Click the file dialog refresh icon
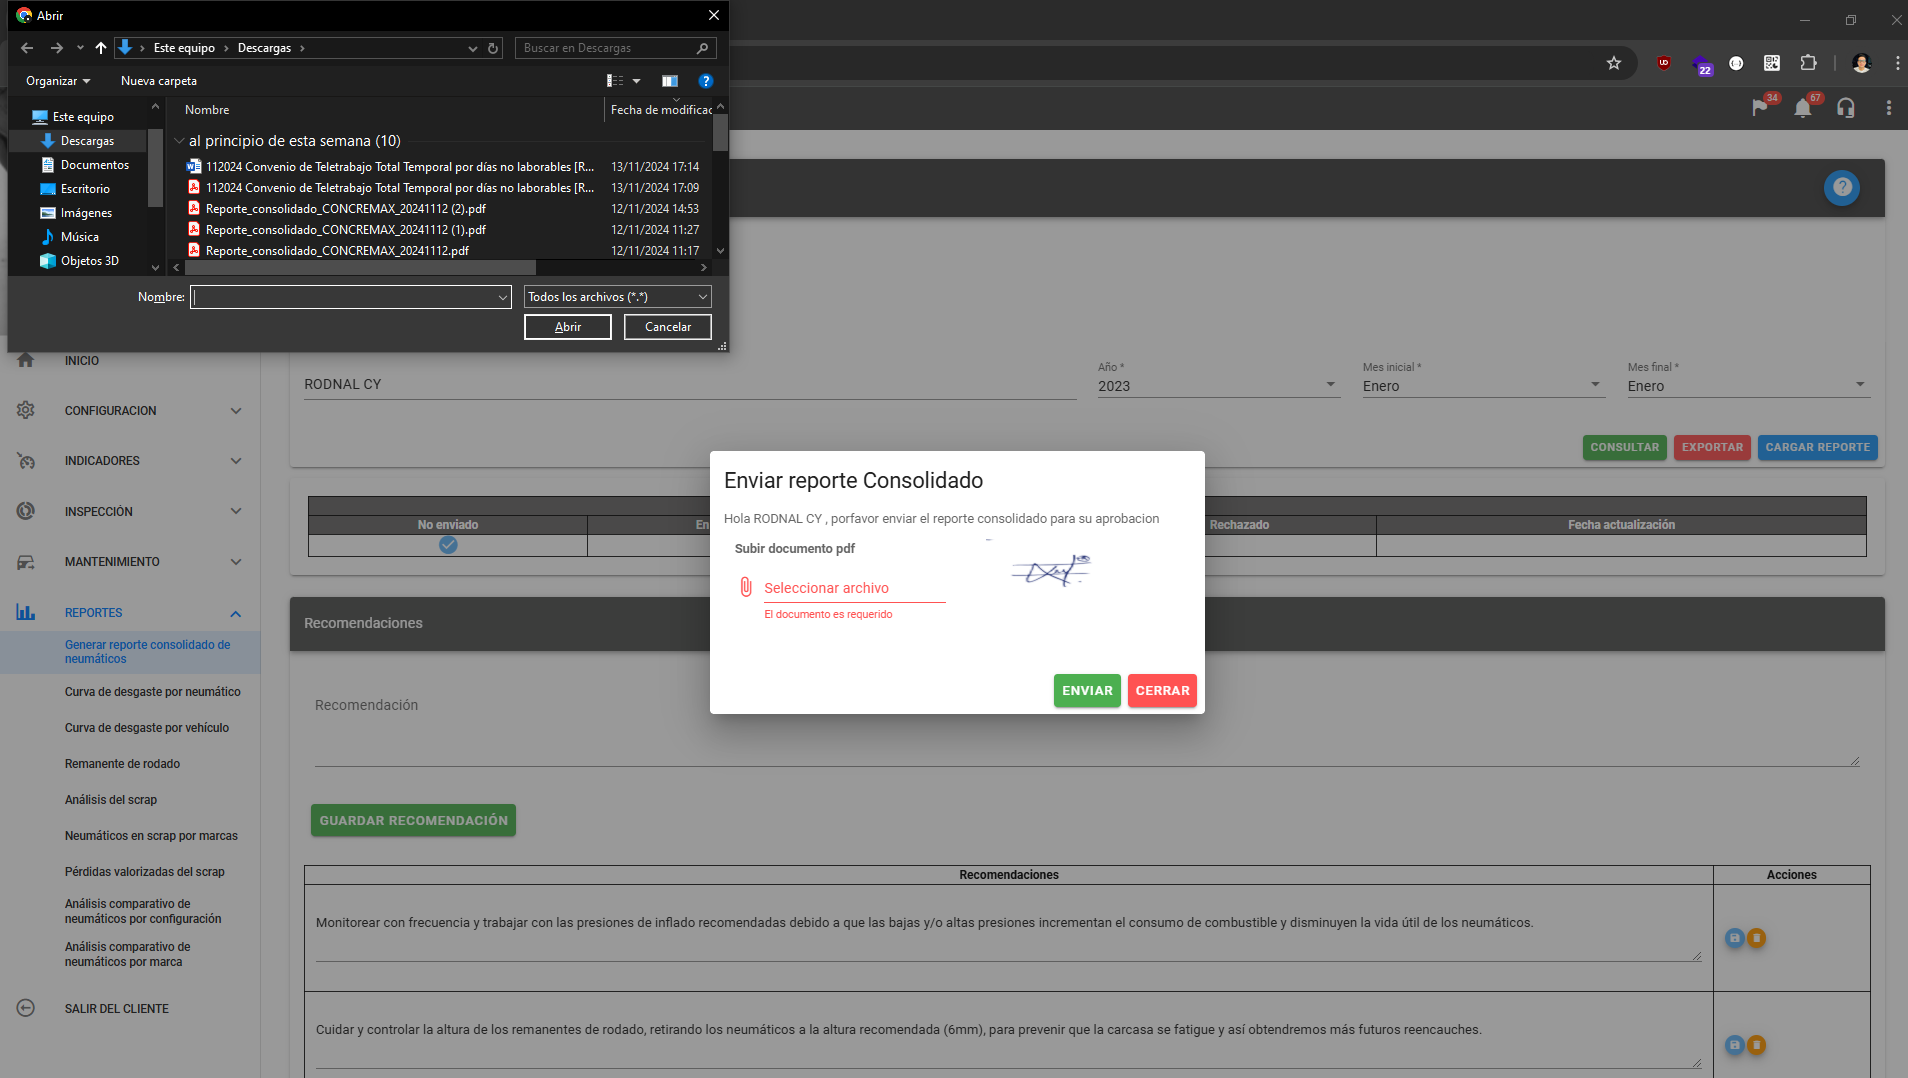Viewport: 1908px width, 1078px height. 493,48
